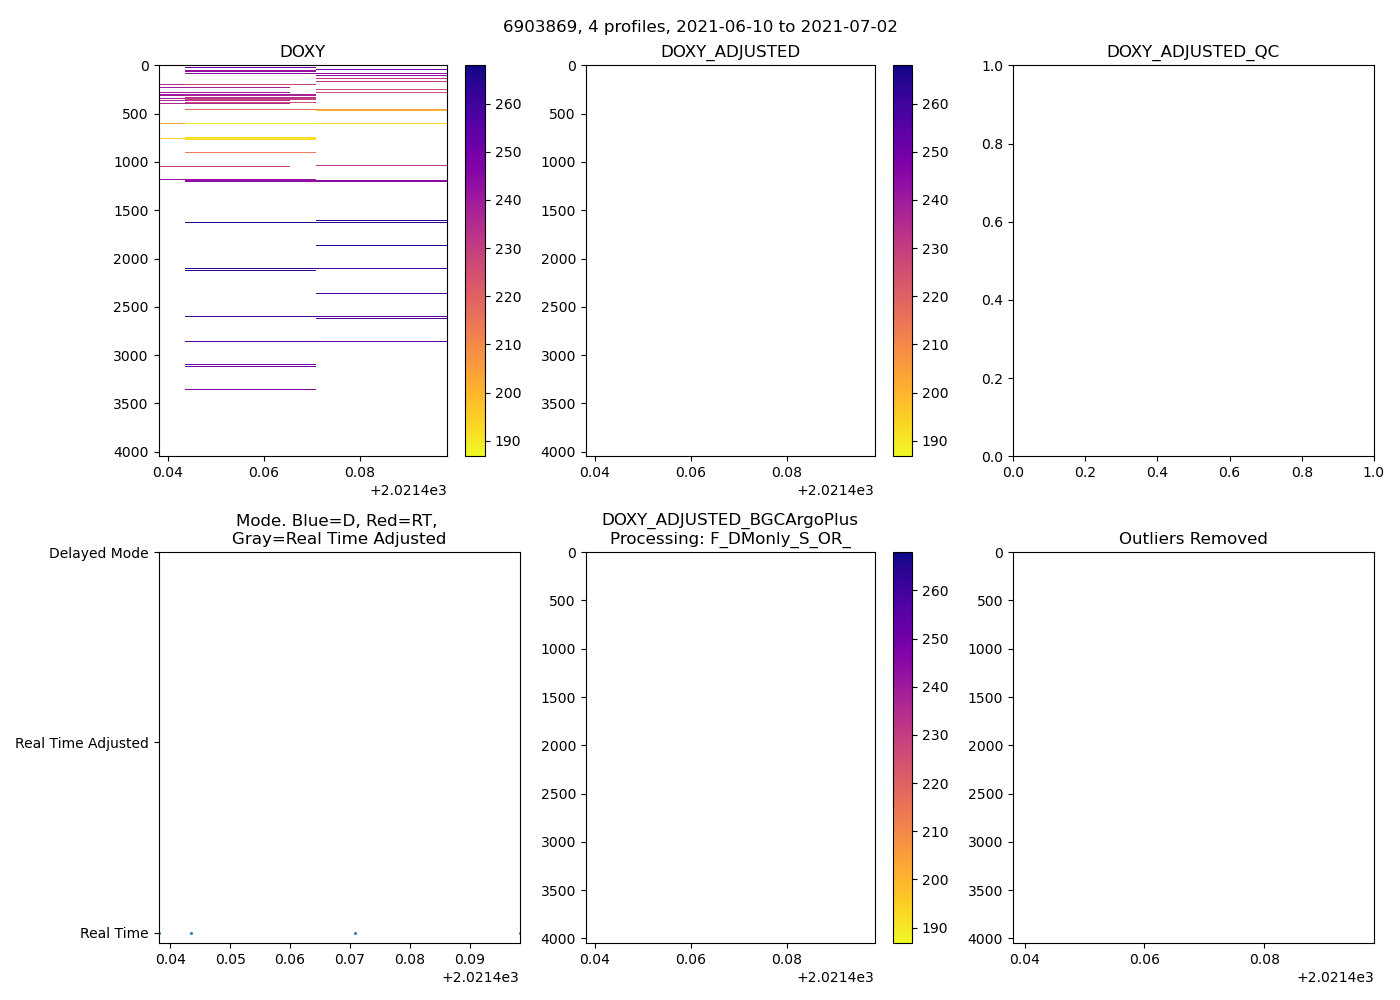Click the colorbar beside the DOXY plot

475,260
